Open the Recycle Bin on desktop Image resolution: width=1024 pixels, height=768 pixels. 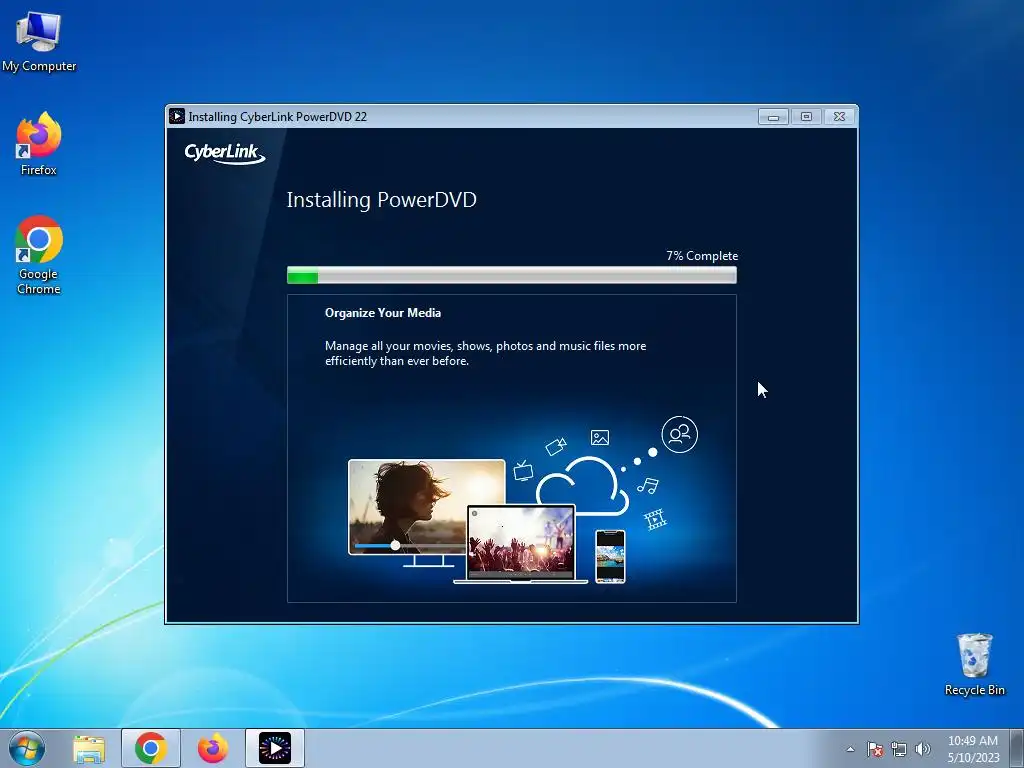point(974,665)
